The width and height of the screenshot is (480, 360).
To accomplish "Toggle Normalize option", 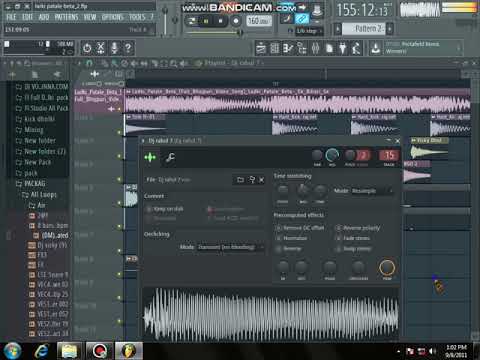I will tap(292, 238).
